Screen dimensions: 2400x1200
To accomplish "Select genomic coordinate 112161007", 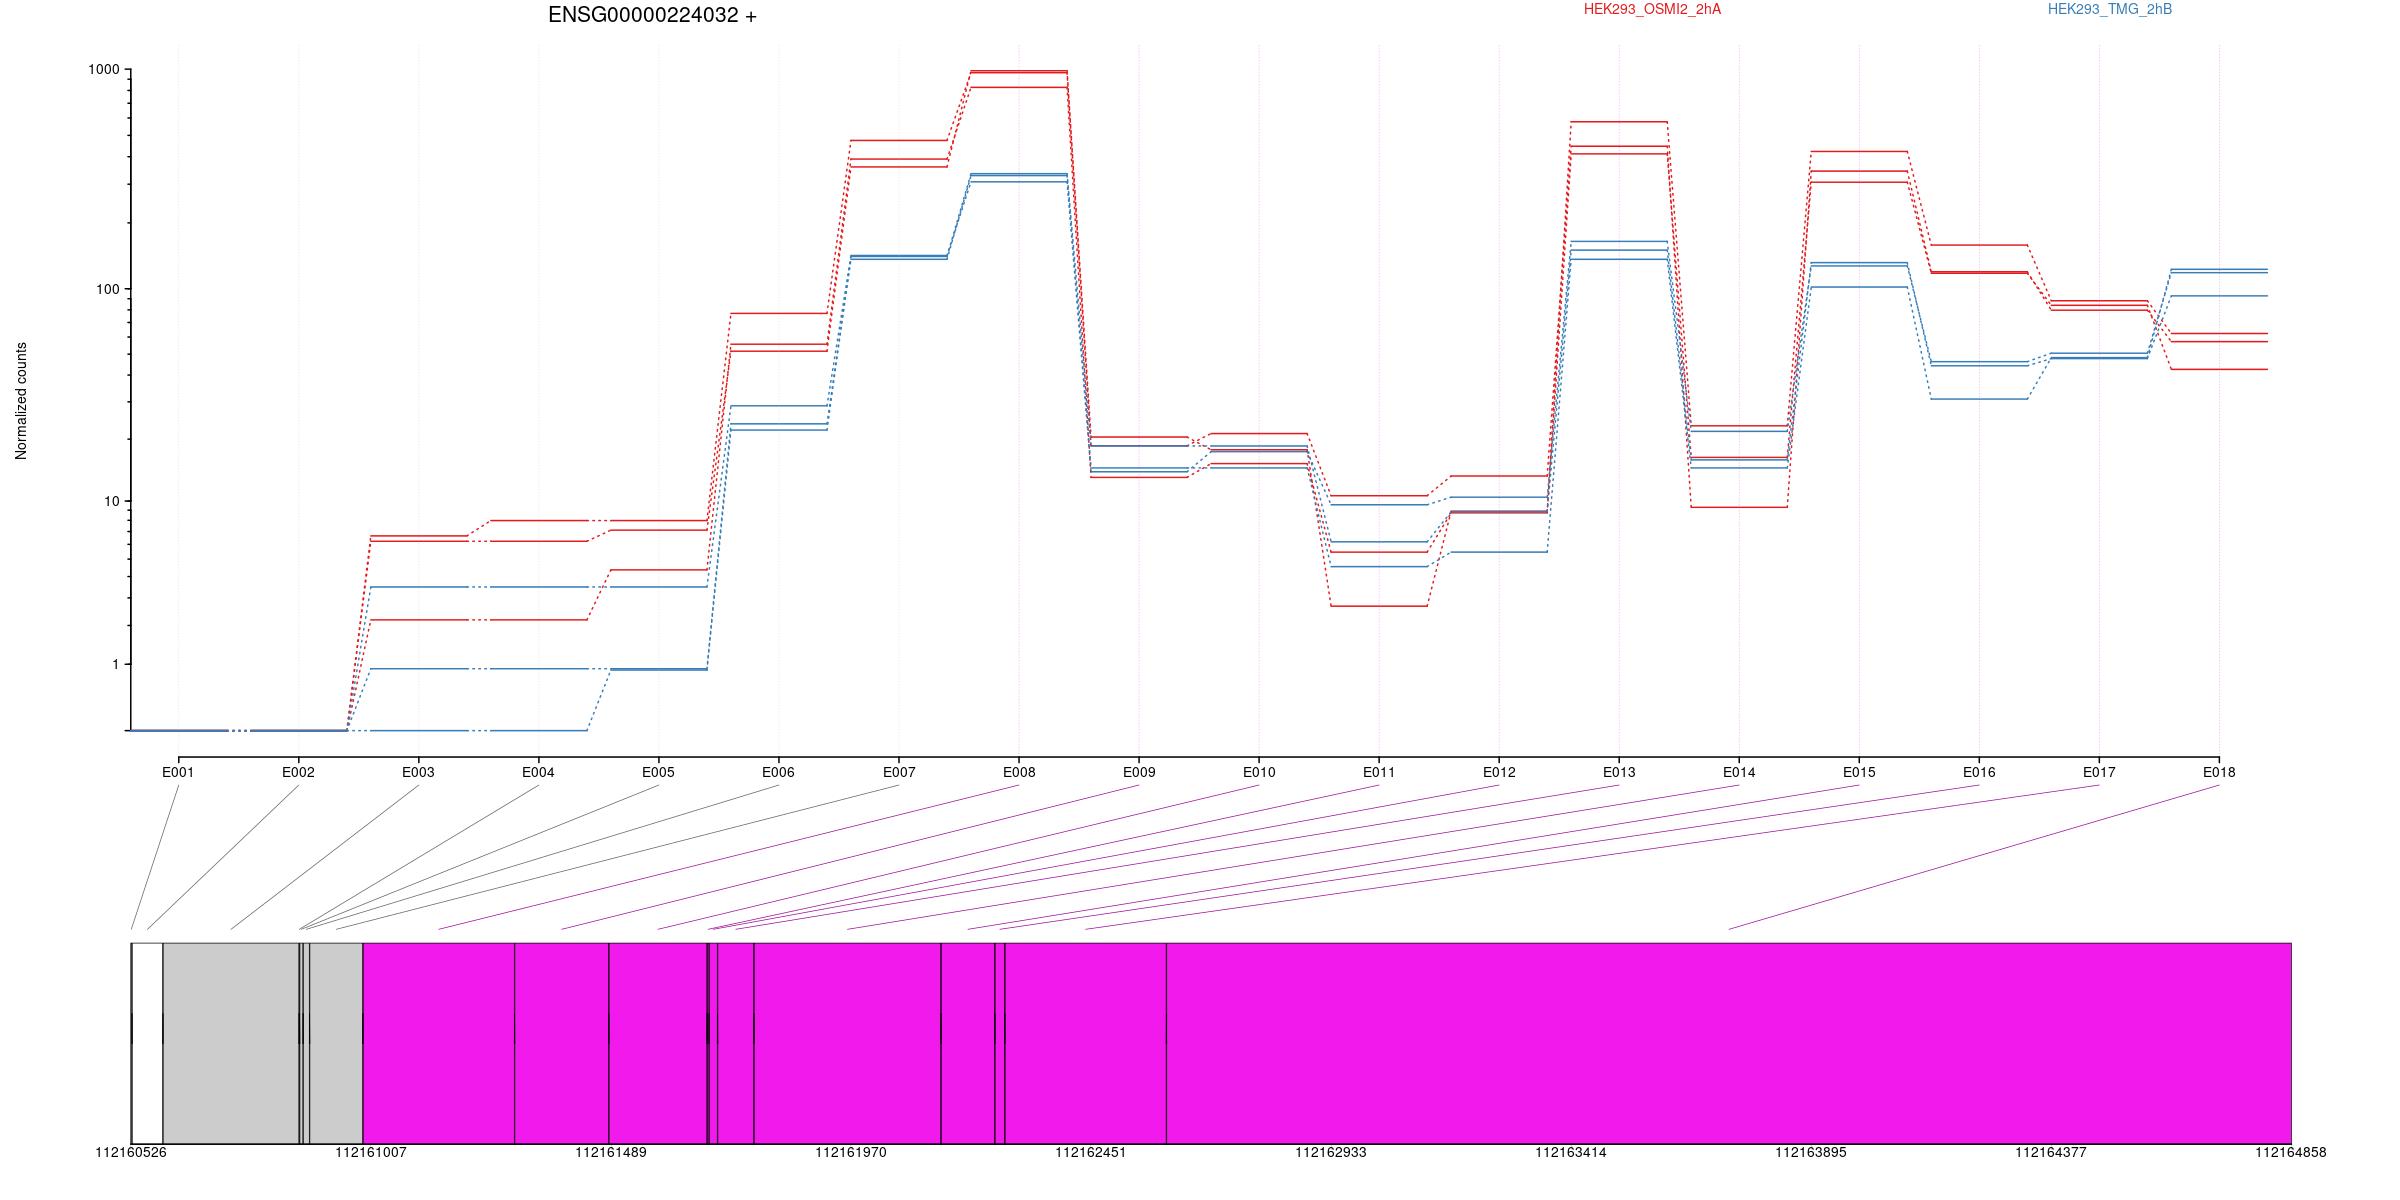I will pos(371,1152).
